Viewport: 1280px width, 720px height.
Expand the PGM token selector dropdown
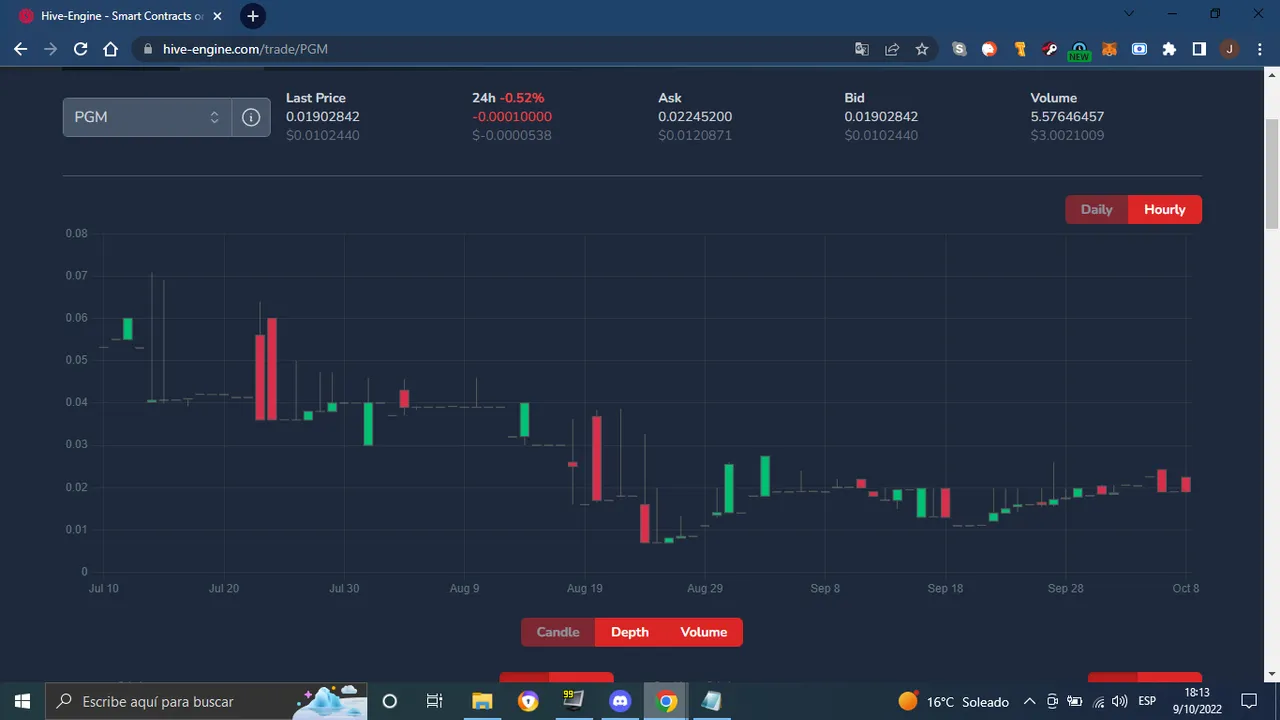pyautogui.click(x=147, y=117)
